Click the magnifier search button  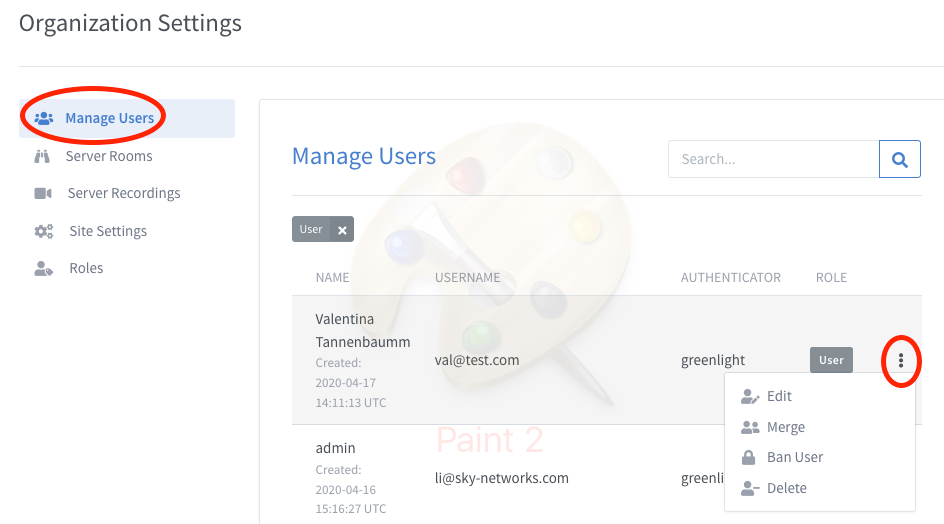click(x=899, y=159)
